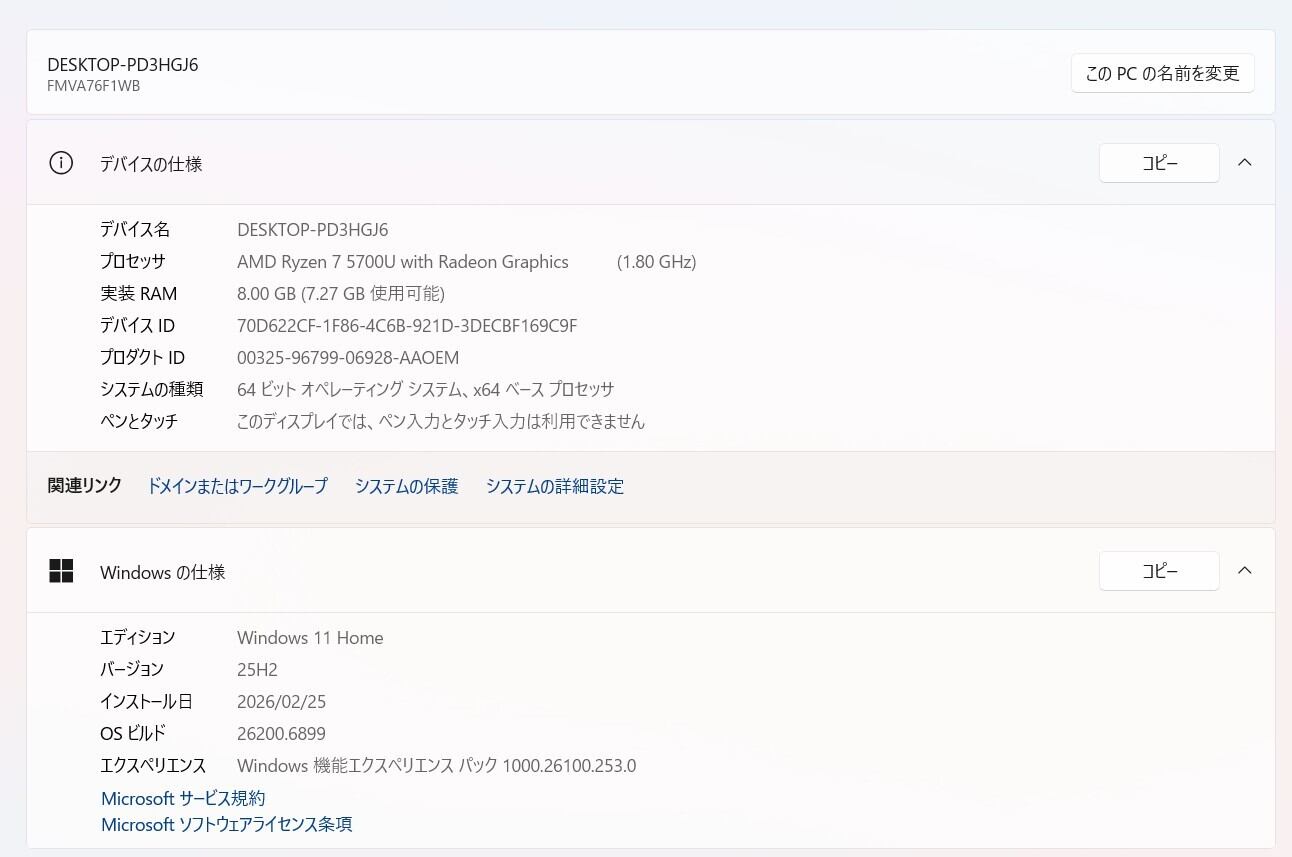1292x857 pixels.
Task: Click the Windows logo icon beside Windows の仕様
Action: pos(61,571)
